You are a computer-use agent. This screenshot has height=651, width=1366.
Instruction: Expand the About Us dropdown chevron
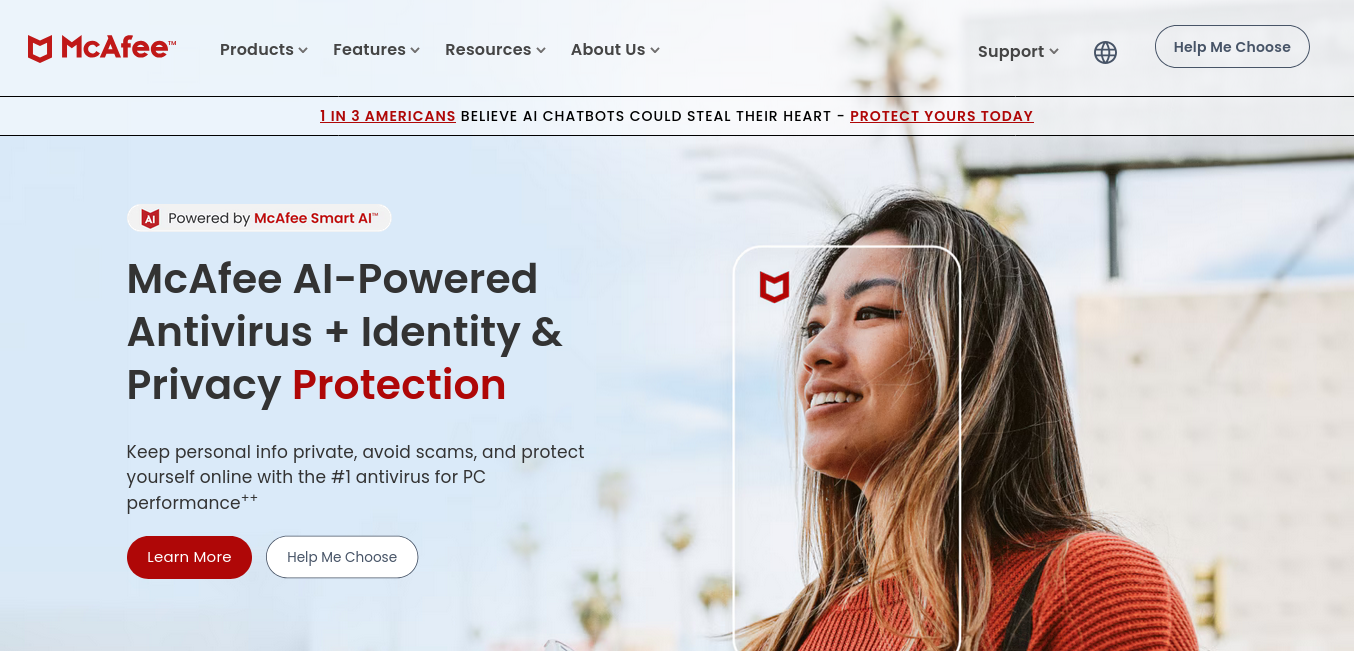[655, 50]
